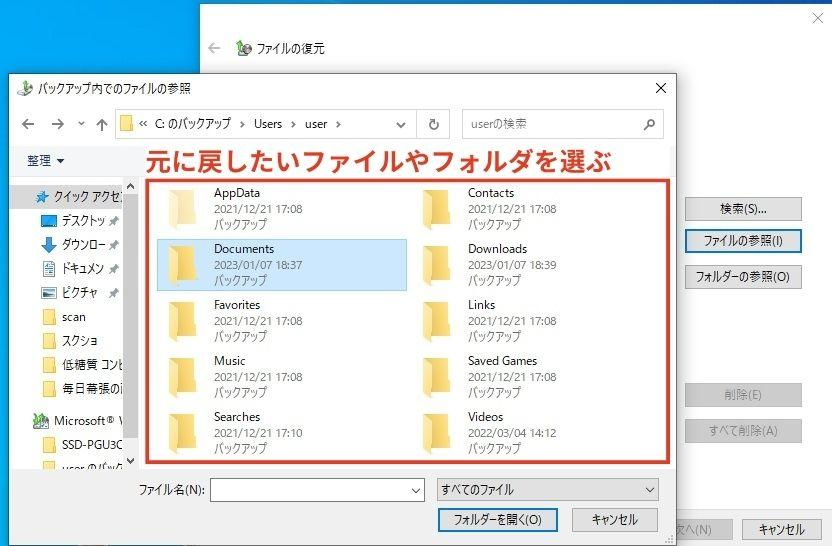The height and width of the screenshot is (546, 832).
Task: Select the Documents folder
Action: (282, 265)
